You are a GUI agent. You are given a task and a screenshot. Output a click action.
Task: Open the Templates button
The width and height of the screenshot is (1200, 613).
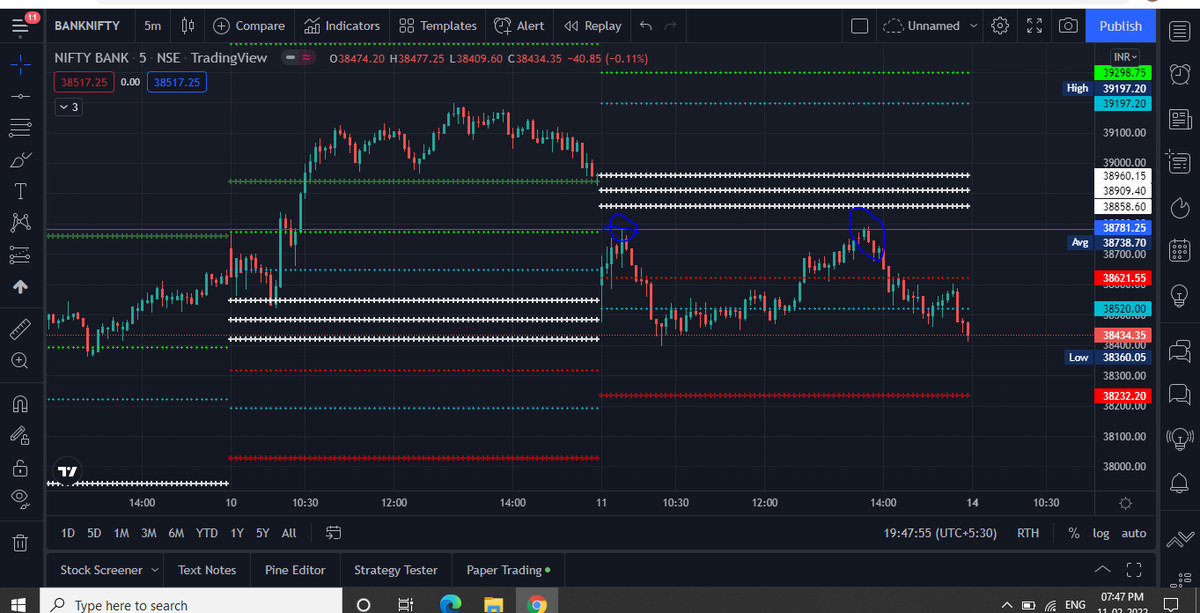point(437,26)
